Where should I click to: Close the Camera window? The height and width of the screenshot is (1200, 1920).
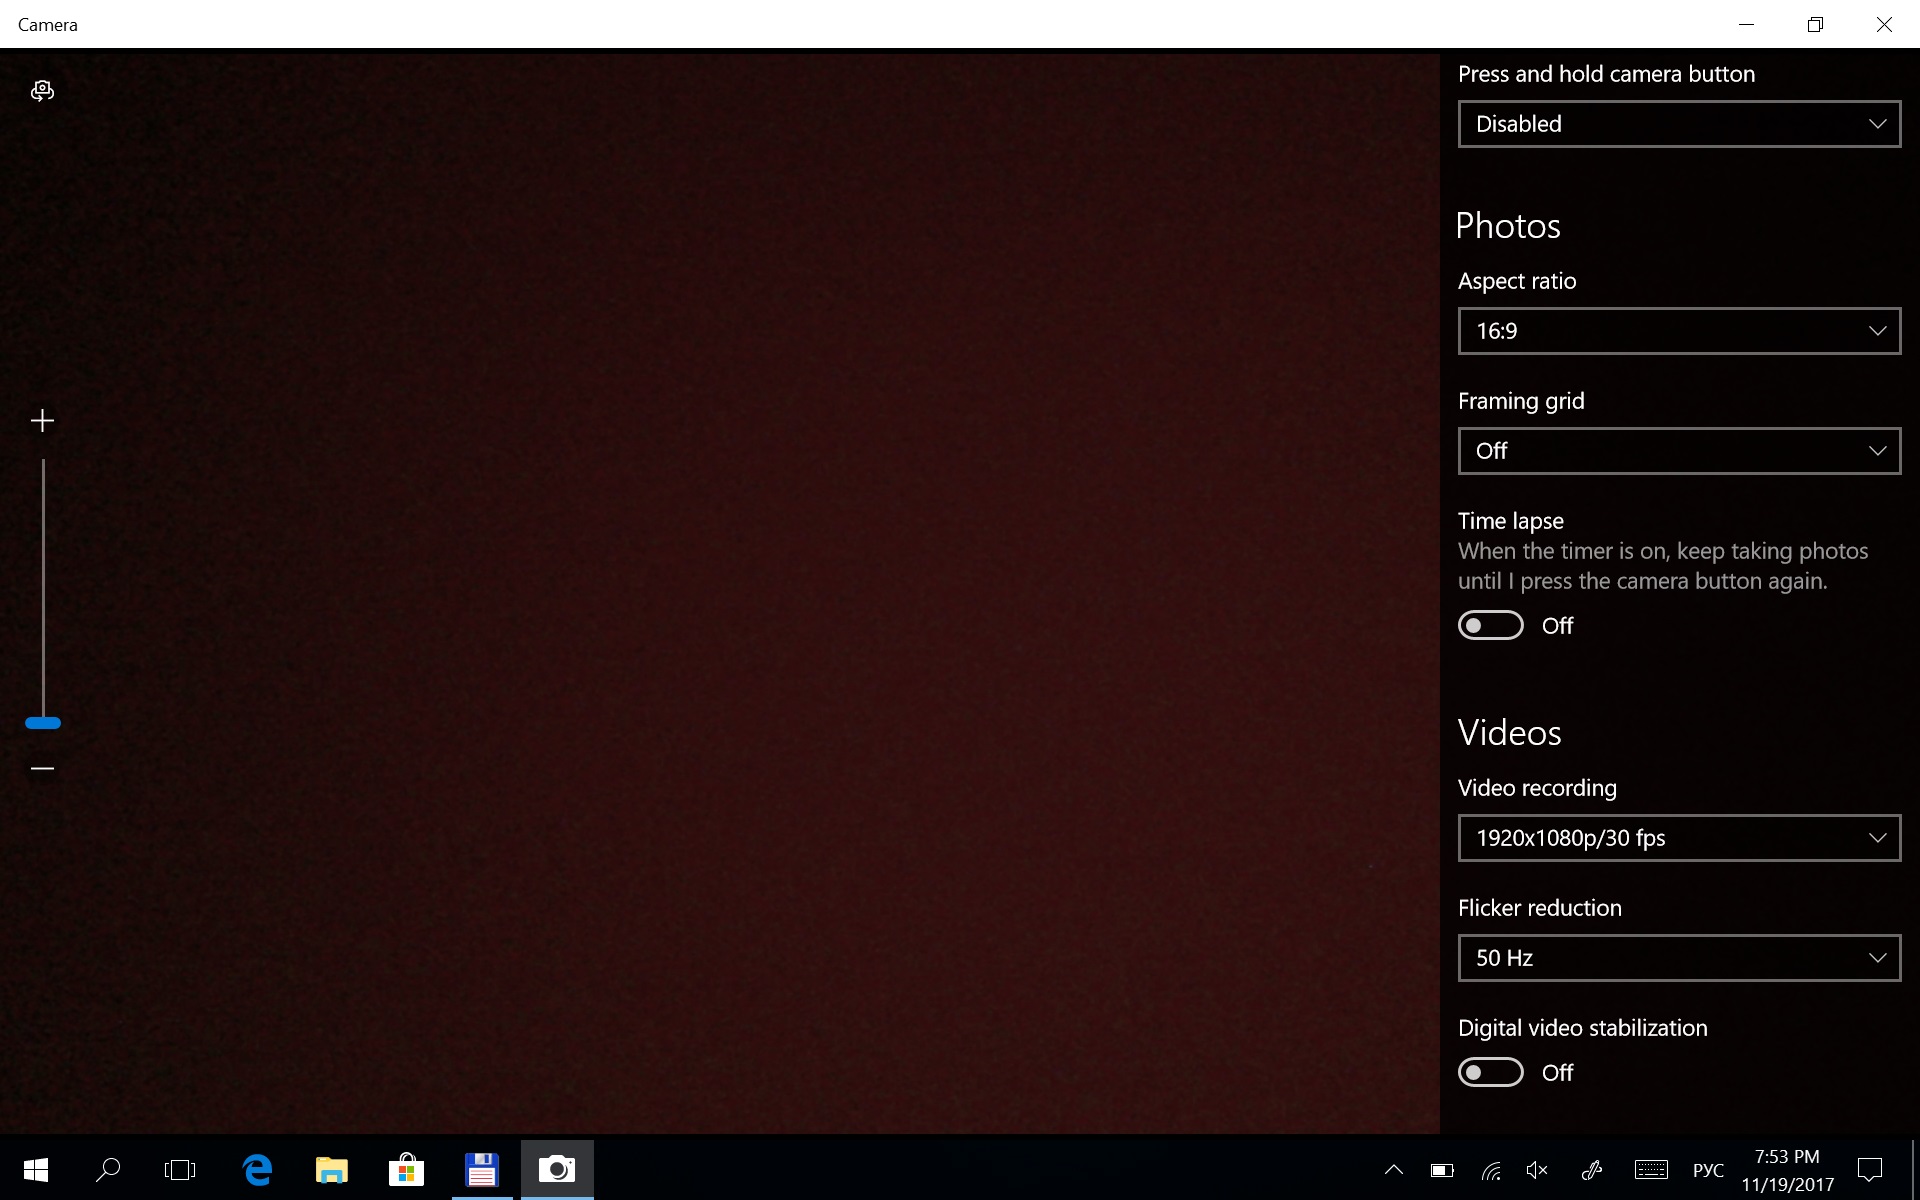coord(1884,24)
